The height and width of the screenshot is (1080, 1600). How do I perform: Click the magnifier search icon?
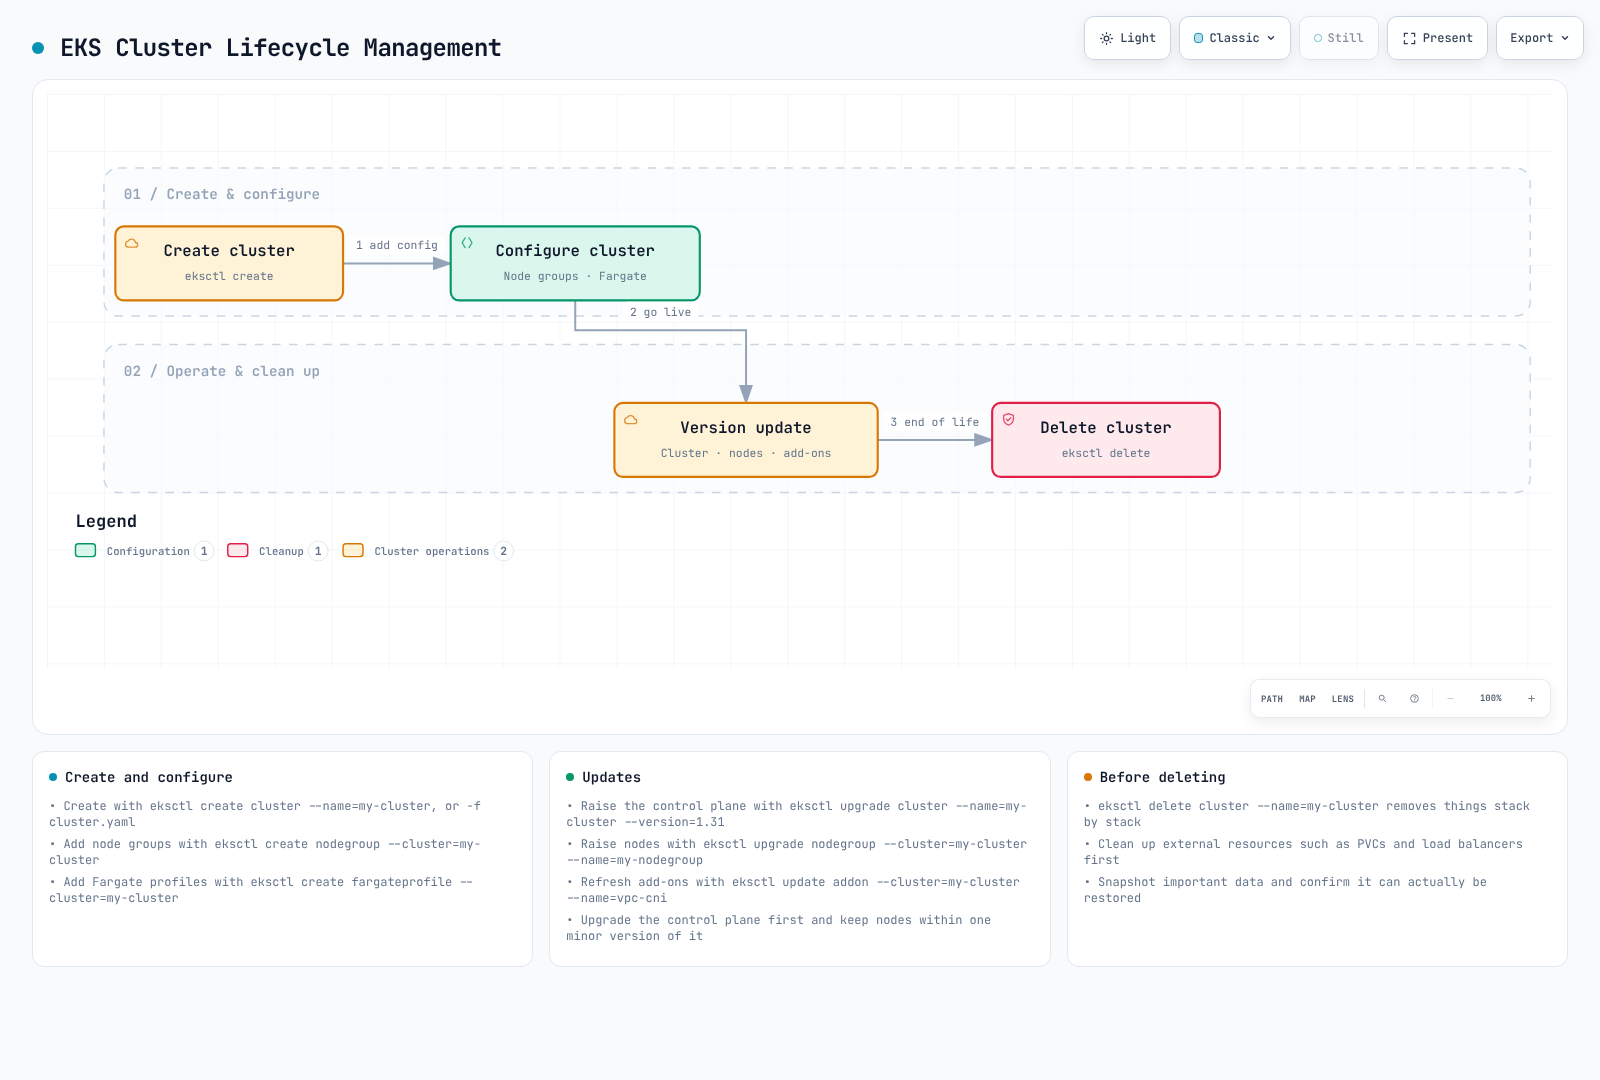click(x=1382, y=699)
